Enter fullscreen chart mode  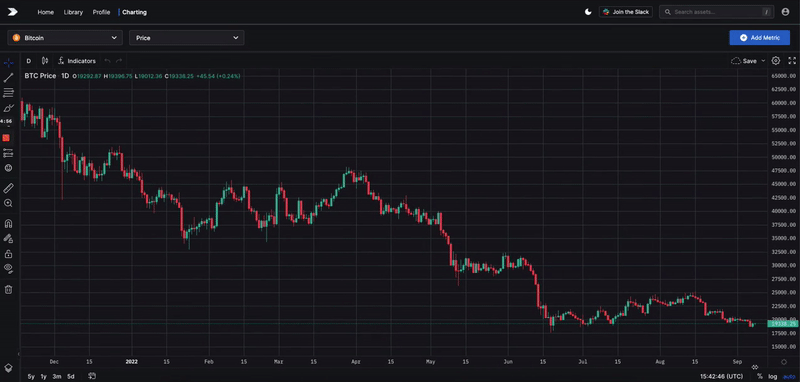click(792, 61)
